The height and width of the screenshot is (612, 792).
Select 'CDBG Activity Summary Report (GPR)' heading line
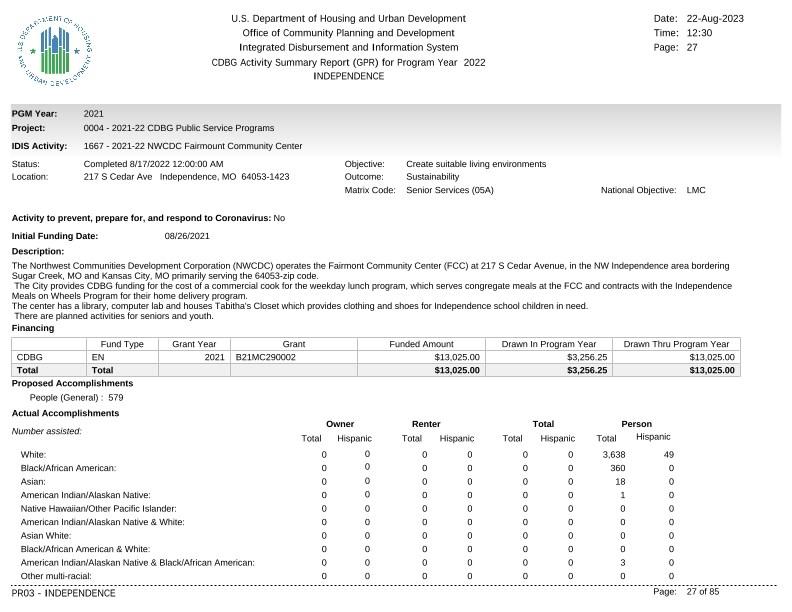click(348, 63)
